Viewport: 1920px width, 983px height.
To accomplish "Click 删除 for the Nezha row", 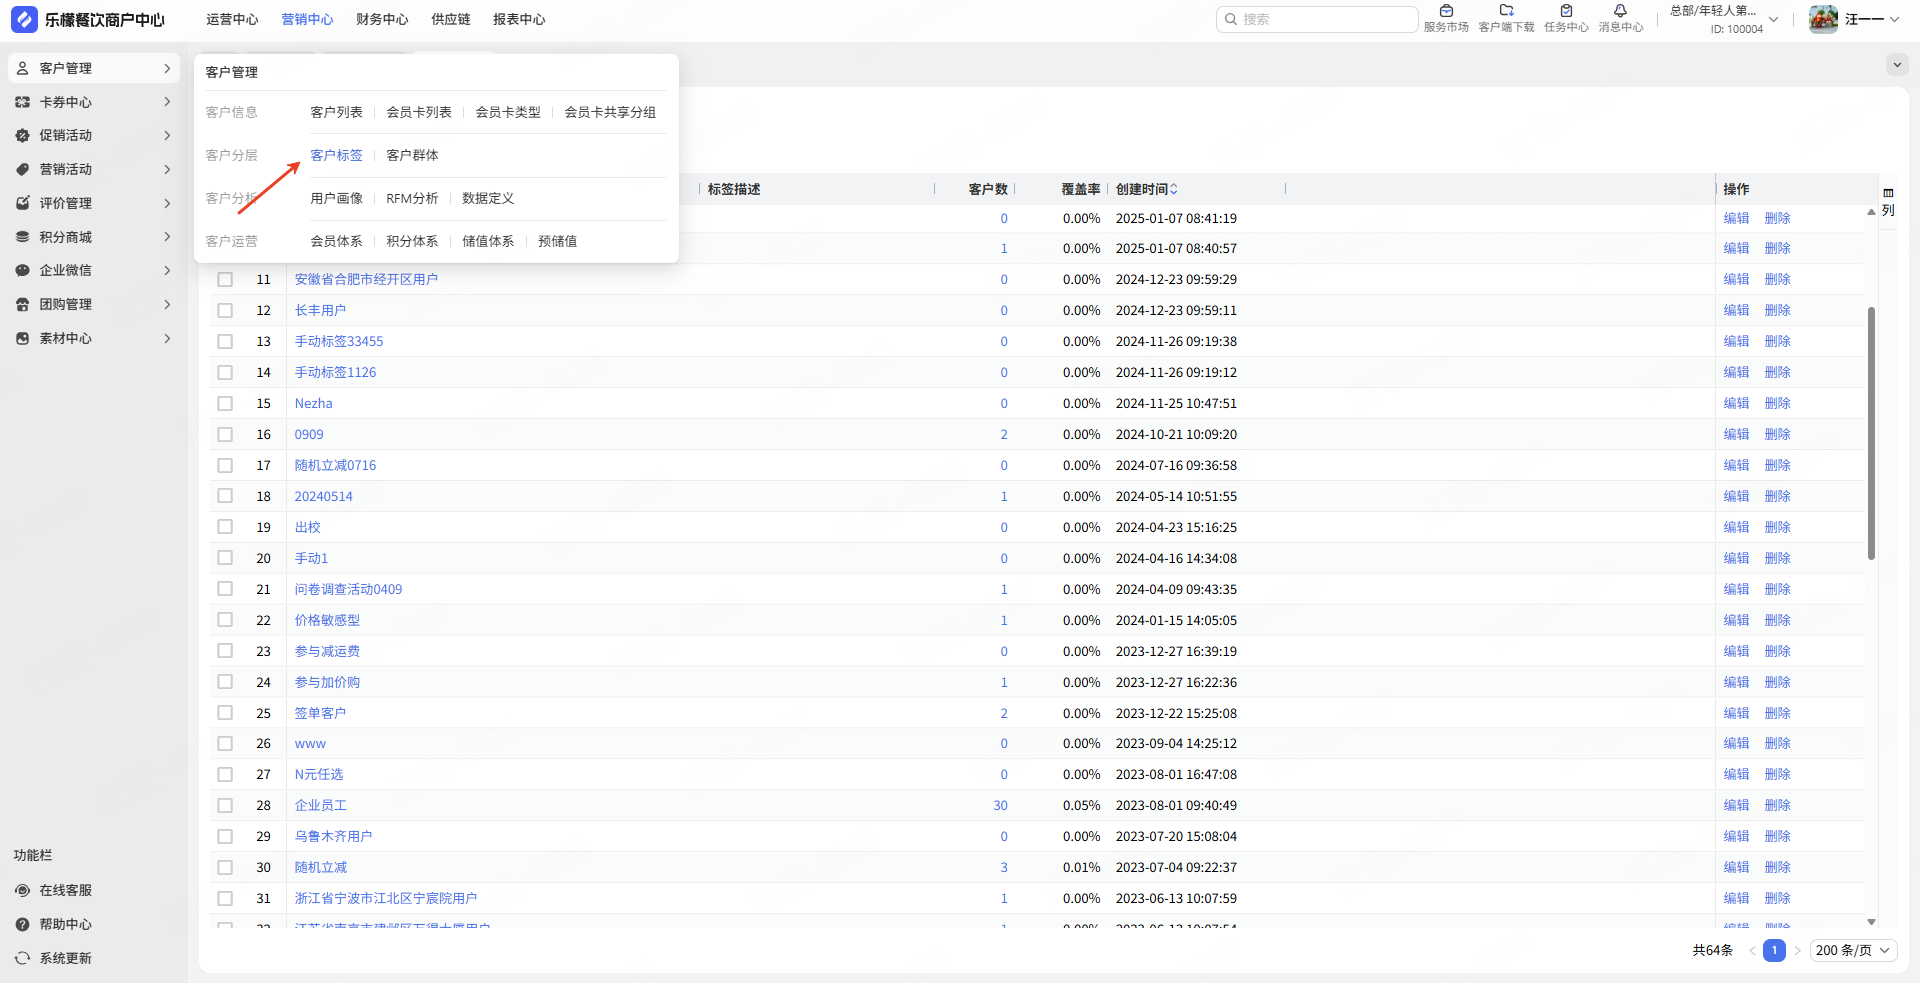I will click(x=1777, y=403).
